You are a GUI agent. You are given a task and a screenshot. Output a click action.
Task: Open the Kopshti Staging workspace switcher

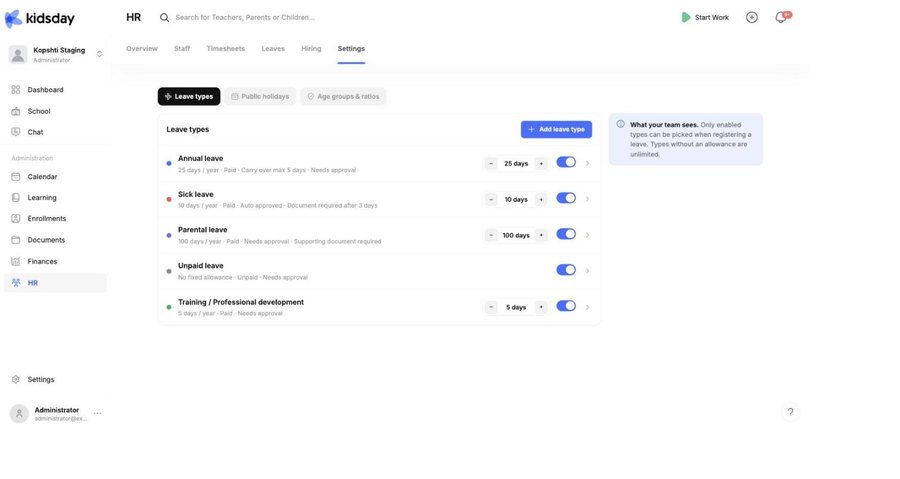(99, 54)
